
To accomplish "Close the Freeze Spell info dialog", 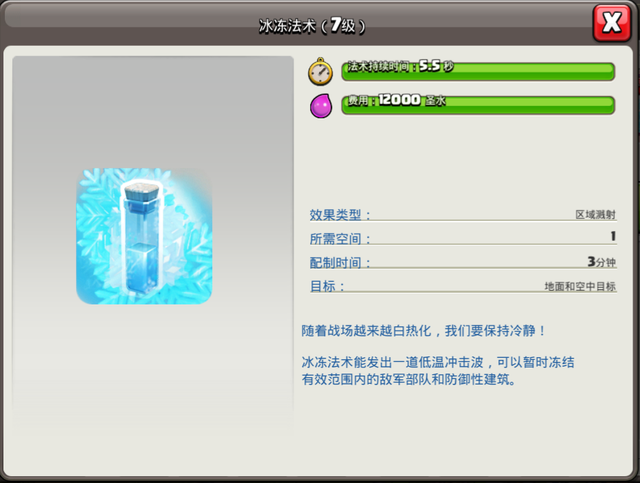I will coord(611,22).
